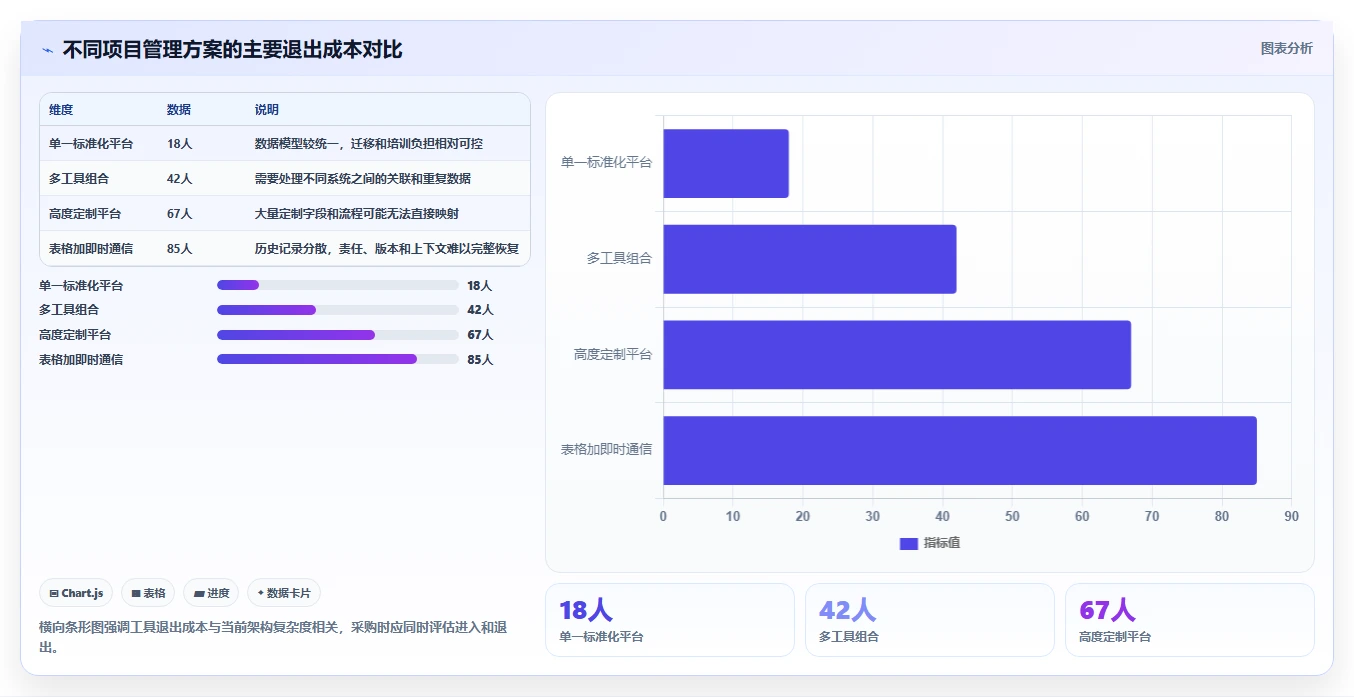The height and width of the screenshot is (697, 1354).
Task: Click the 维度 column header
Action: pyautogui.click(x=61, y=110)
